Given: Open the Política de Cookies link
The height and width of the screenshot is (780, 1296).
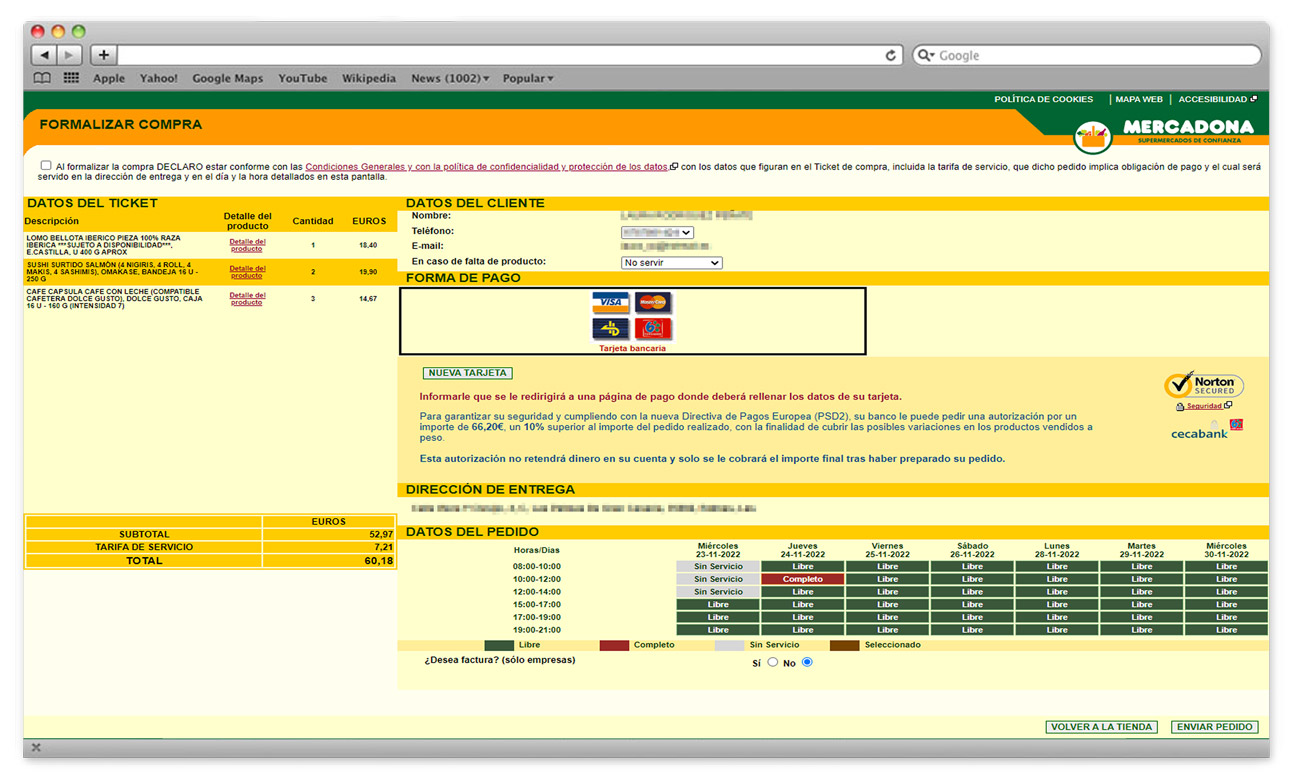Looking at the screenshot, I should [x=1043, y=99].
